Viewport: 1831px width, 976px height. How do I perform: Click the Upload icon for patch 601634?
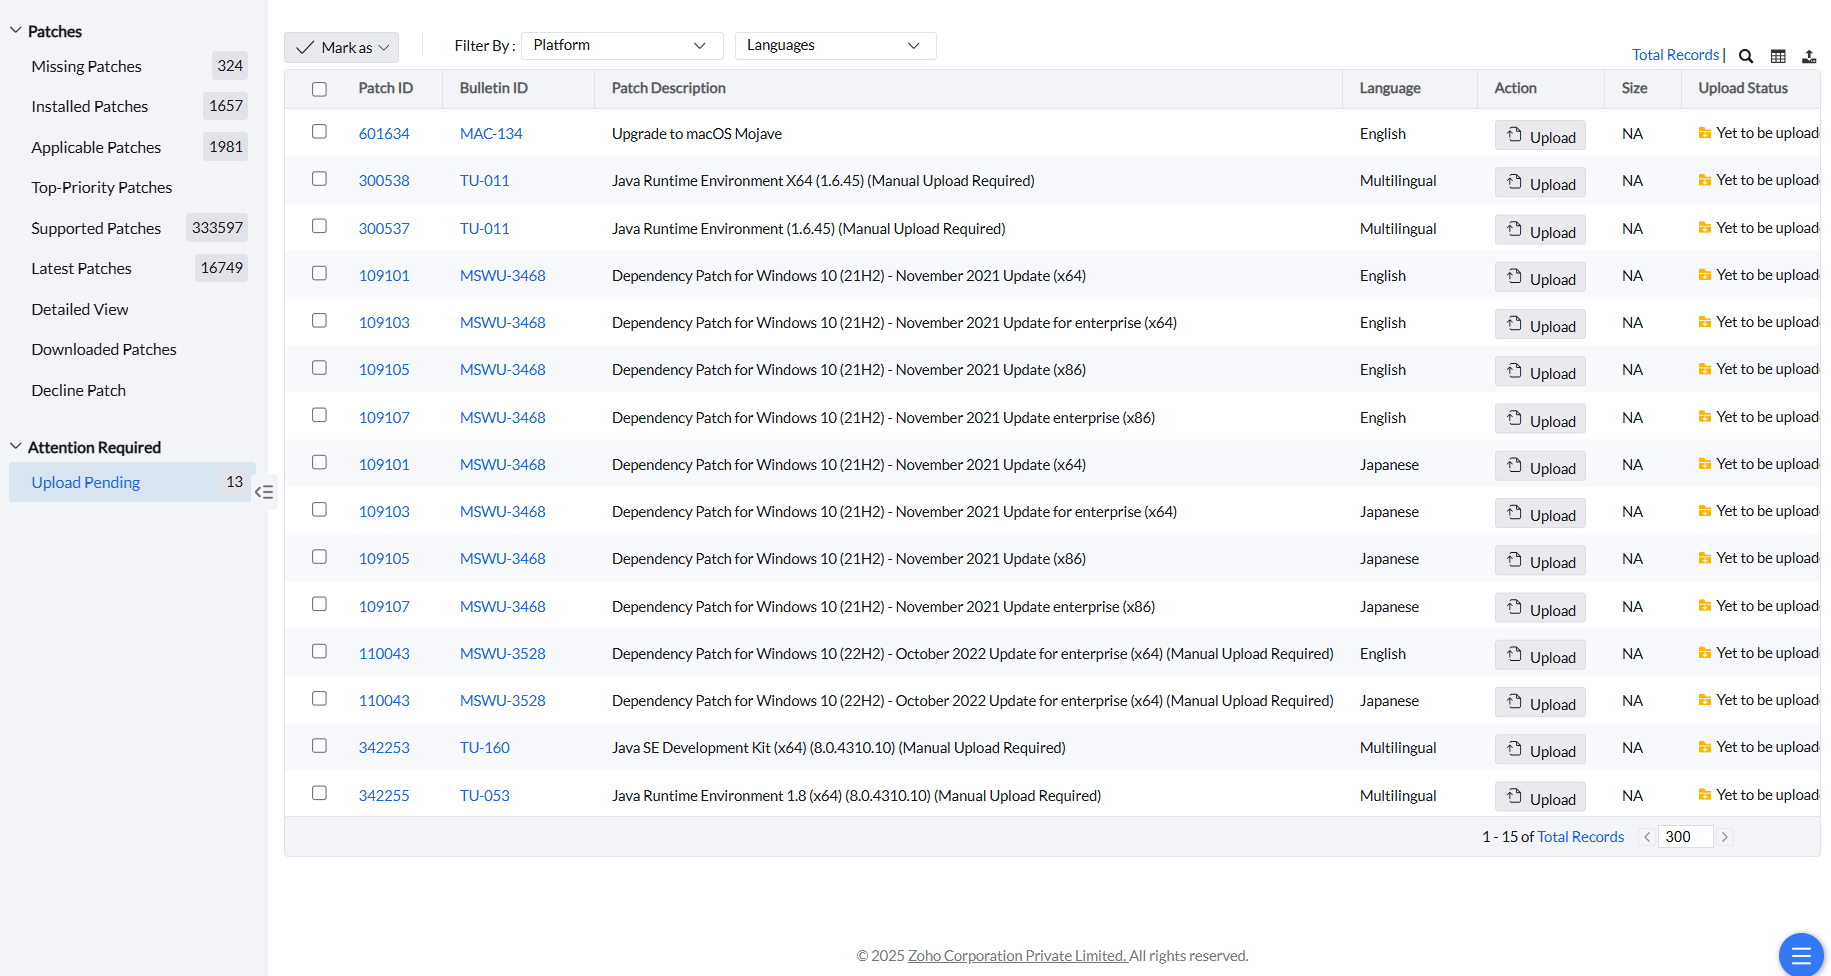click(x=1515, y=135)
